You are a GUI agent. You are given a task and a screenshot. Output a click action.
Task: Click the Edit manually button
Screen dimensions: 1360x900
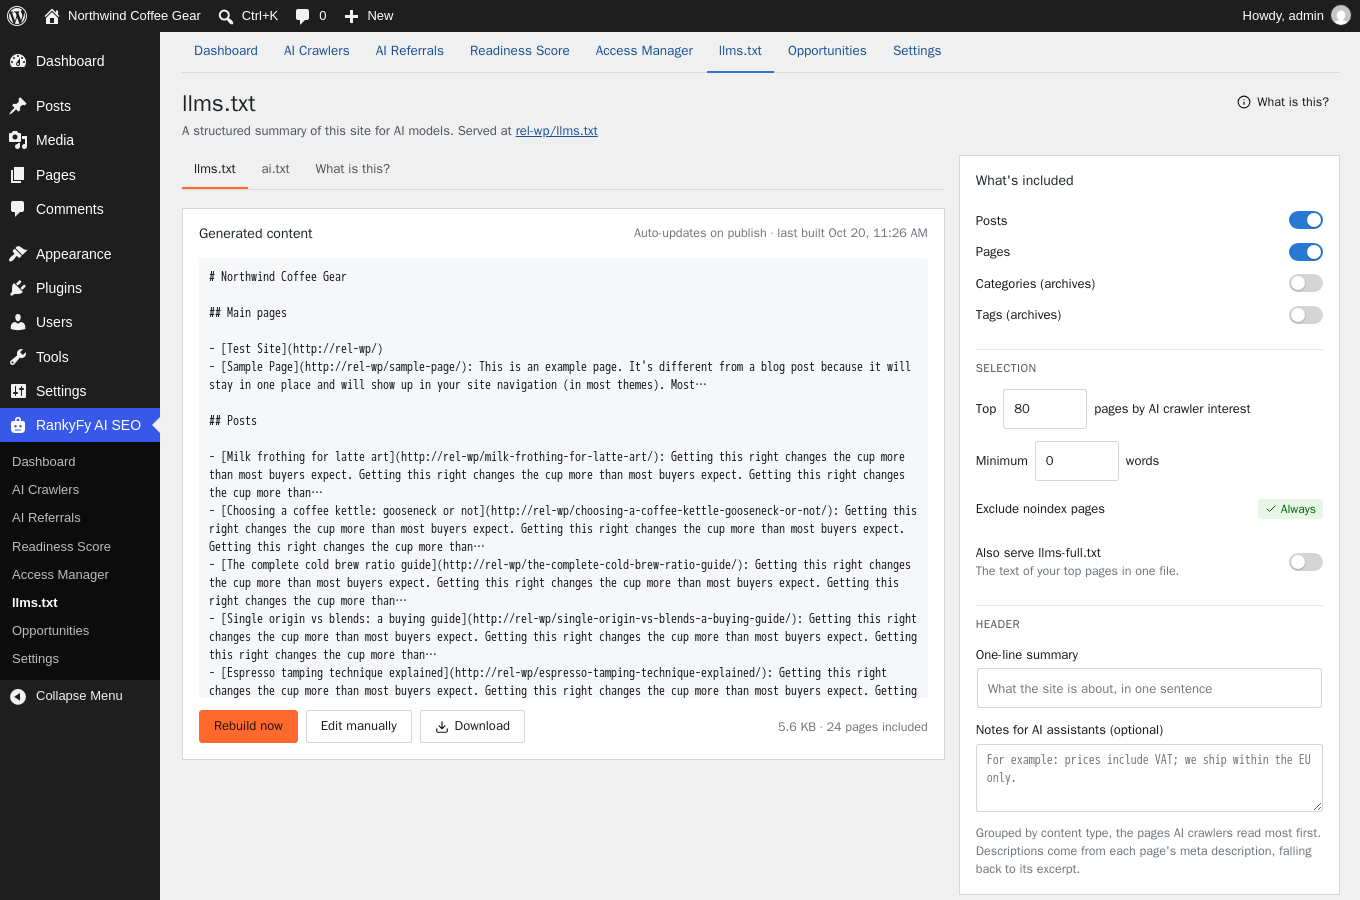point(359,726)
